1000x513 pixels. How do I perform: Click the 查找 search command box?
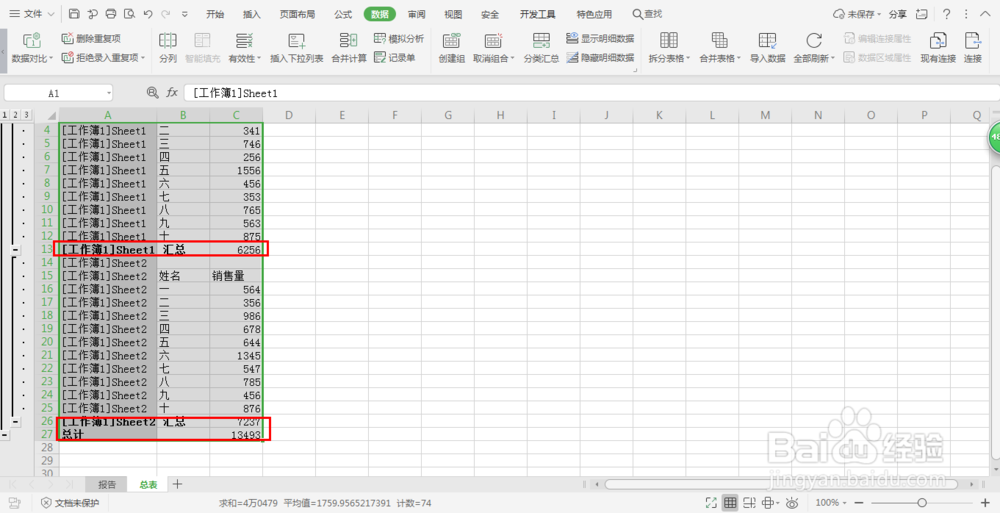(647, 13)
